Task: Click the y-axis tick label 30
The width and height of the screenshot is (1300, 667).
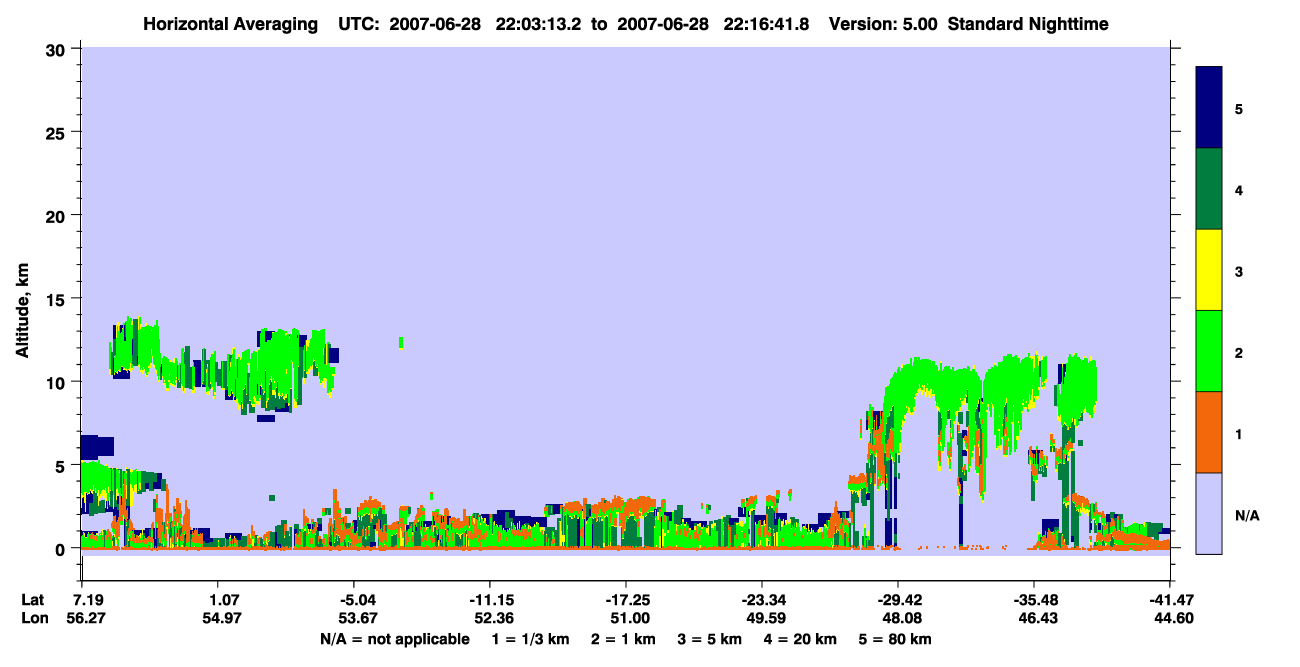Action: pyautogui.click(x=57, y=49)
